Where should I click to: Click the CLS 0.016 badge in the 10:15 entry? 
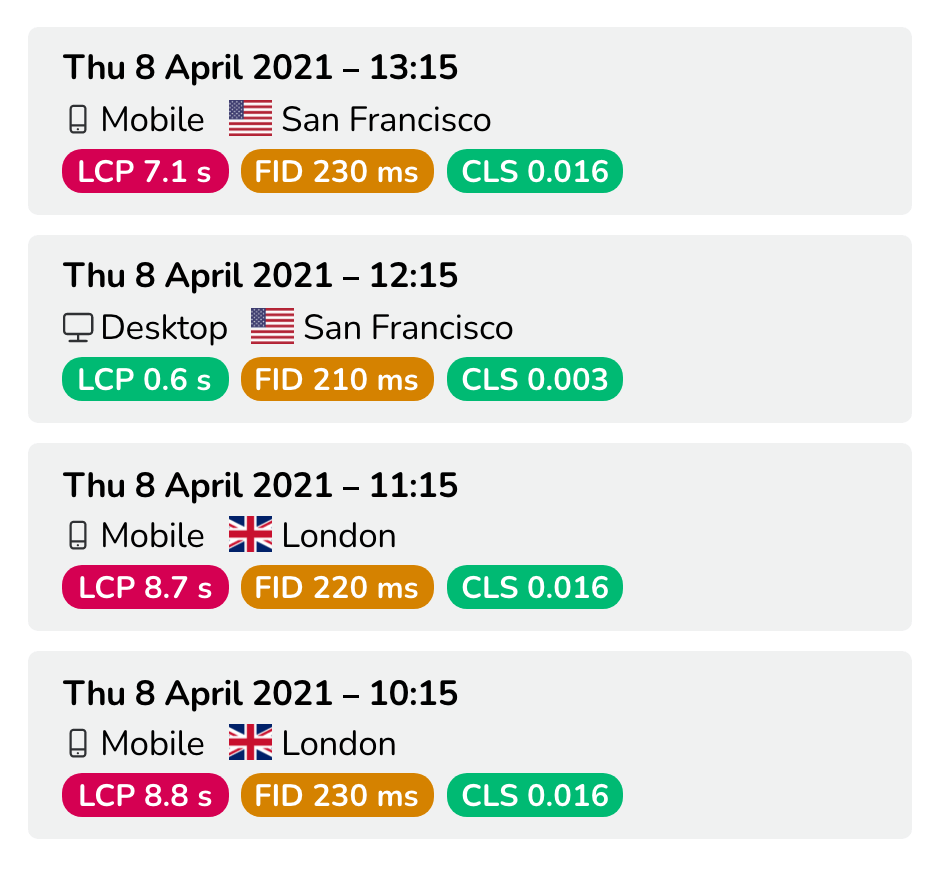coord(535,795)
